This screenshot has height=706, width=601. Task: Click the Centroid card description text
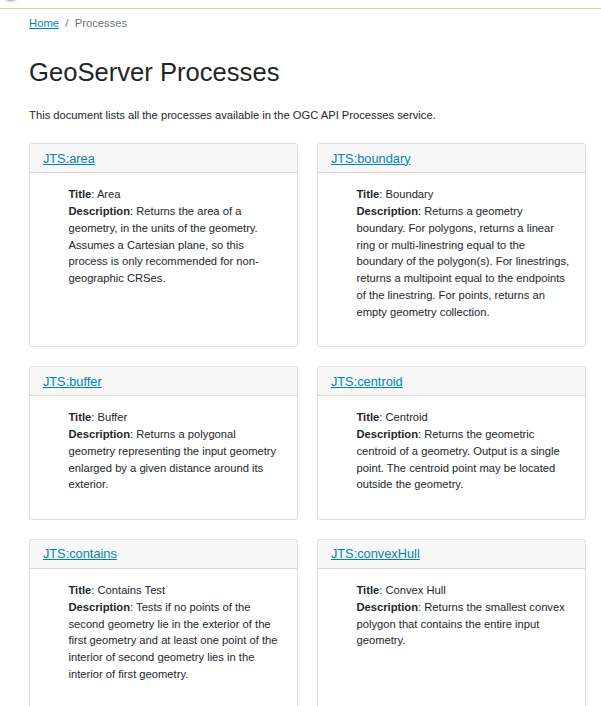click(x=458, y=459)
